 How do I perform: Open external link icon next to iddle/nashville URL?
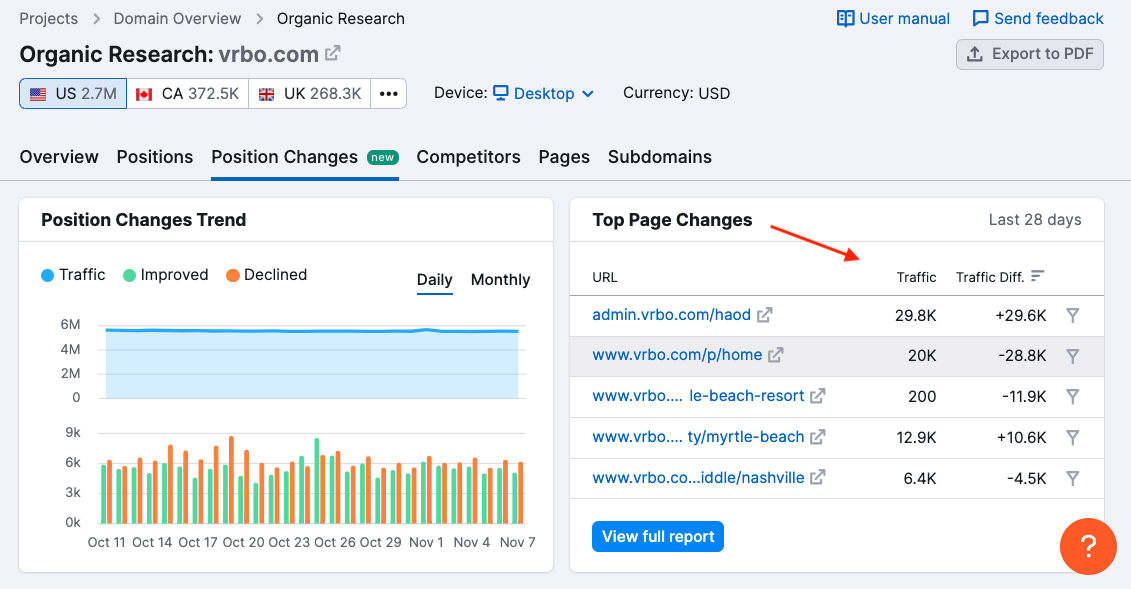coord(818,477)
